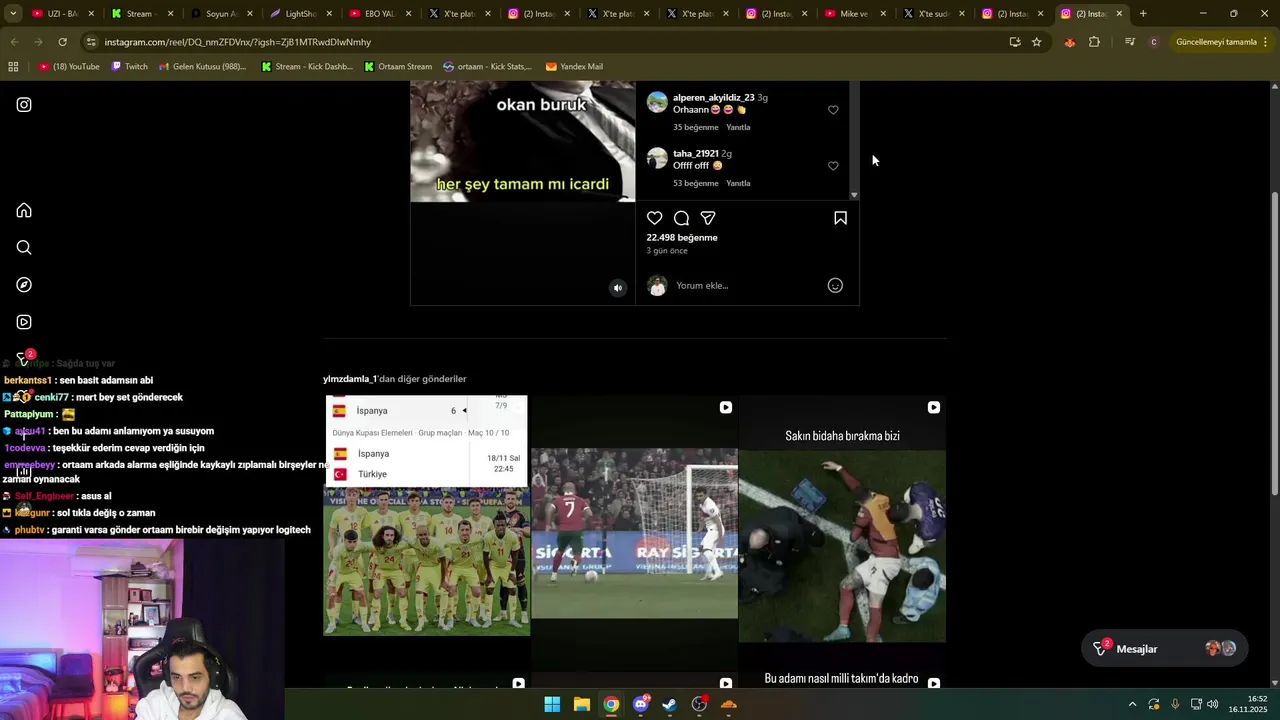Go back to the previous page
This screenshot has width=1280, height=720.
coord(14,42)
